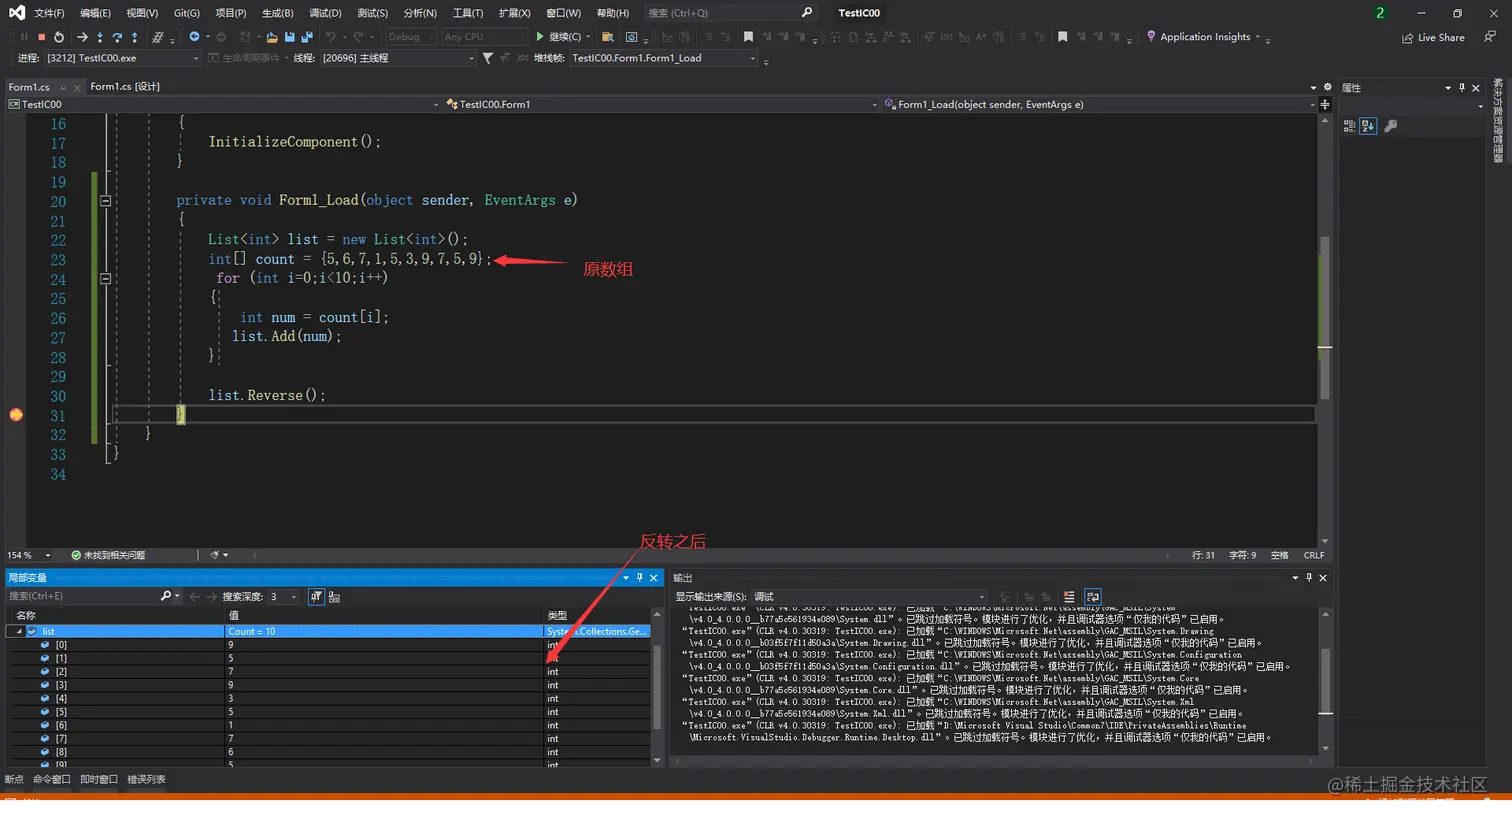The image size is (1512, 819).
Task: Pin the Form1.cs tab
Action: pyautogui.click(x=62, y=88)
